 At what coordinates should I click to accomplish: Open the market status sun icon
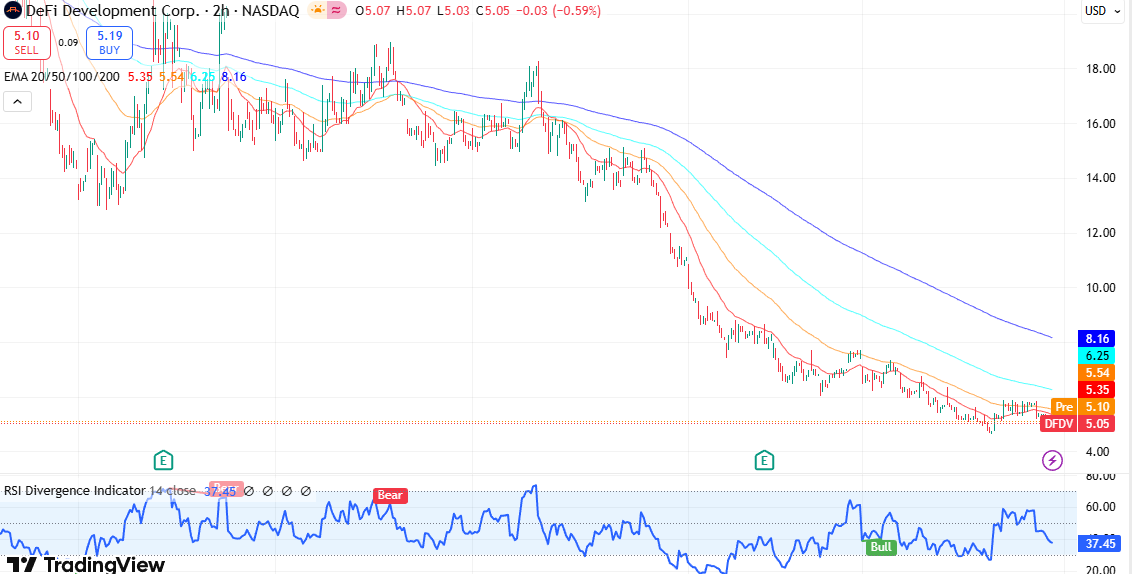point(317,10)
